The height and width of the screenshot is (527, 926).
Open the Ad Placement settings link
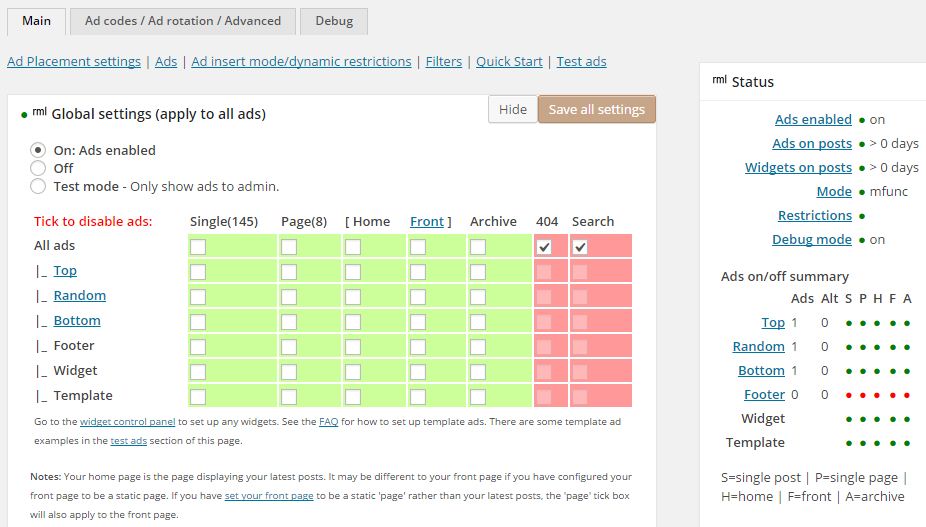74,61
